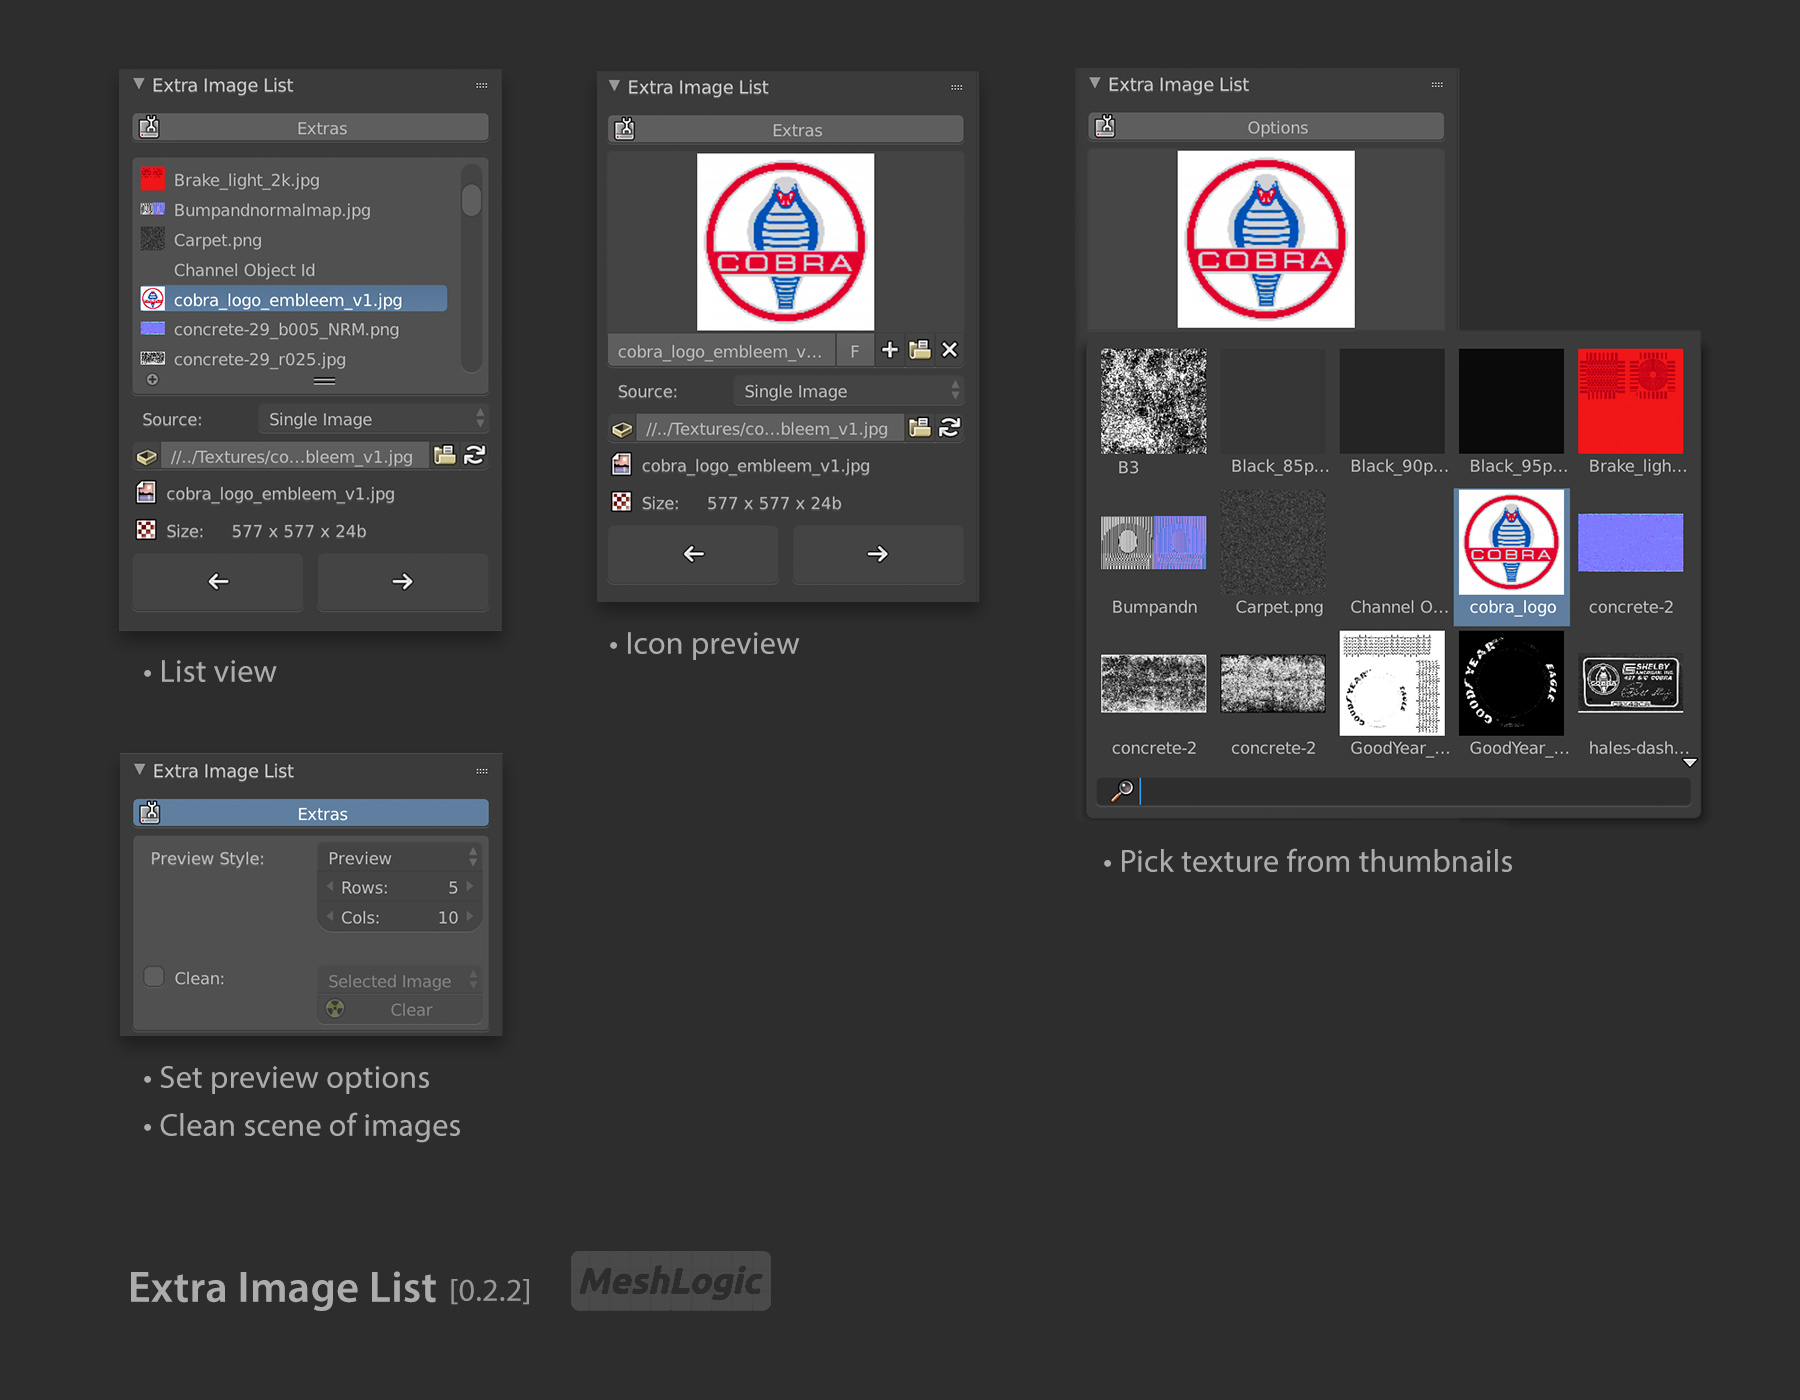Select Carpet.png in the image list
The height and width of the screenshot is (1400, 1800).
[293, 240]
